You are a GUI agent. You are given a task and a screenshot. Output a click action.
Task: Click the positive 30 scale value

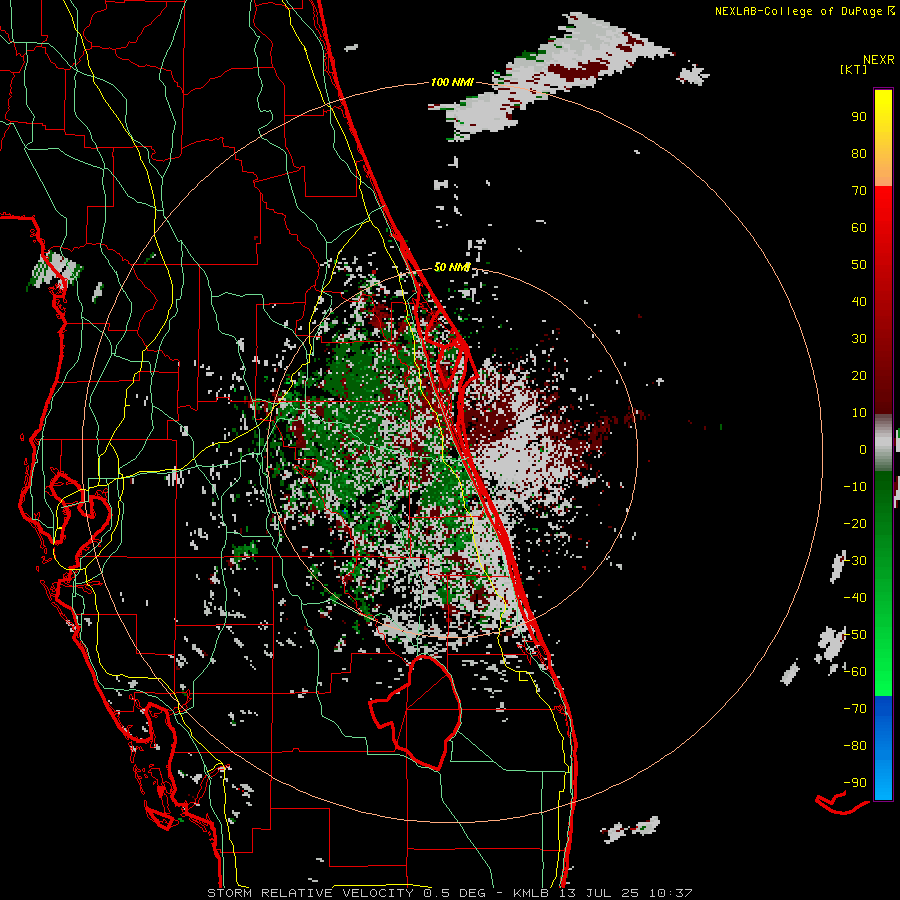[859, 339]
